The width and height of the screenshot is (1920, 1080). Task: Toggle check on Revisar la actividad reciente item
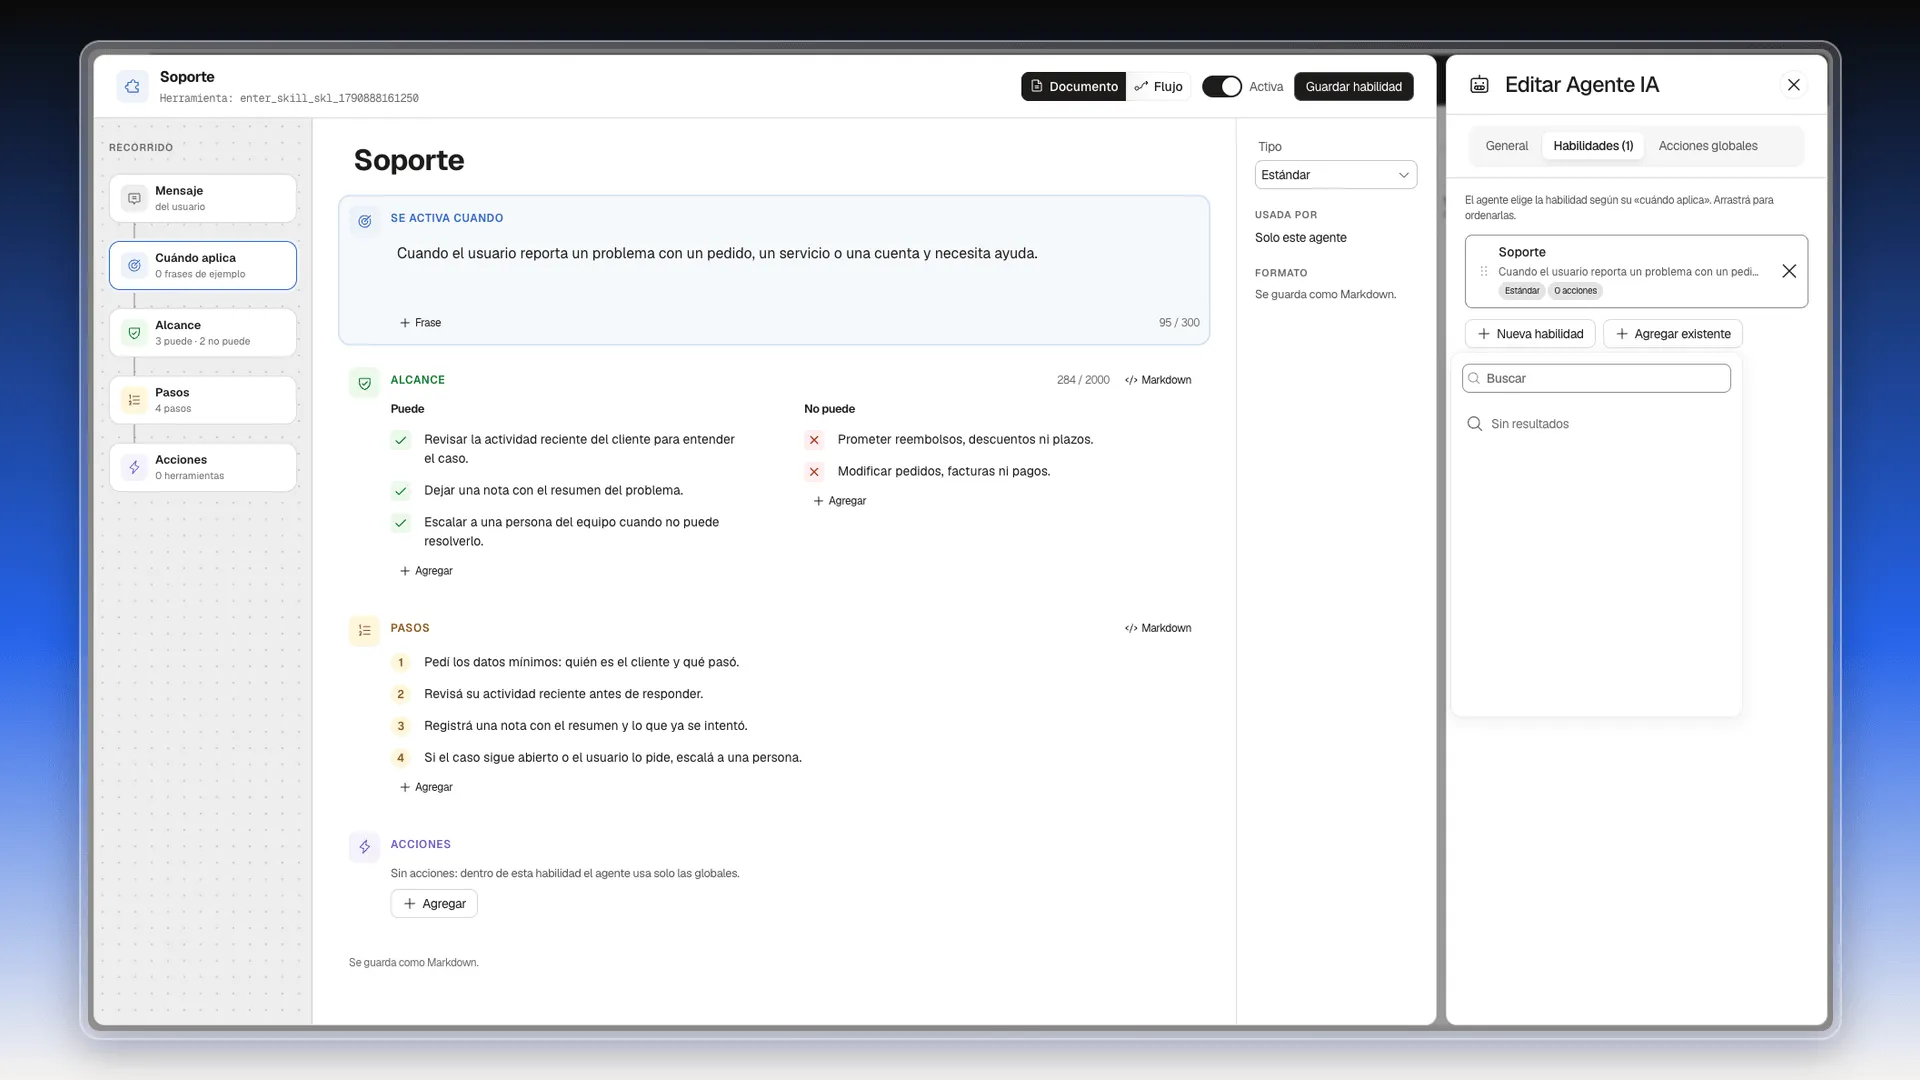(x=401, y=440)
